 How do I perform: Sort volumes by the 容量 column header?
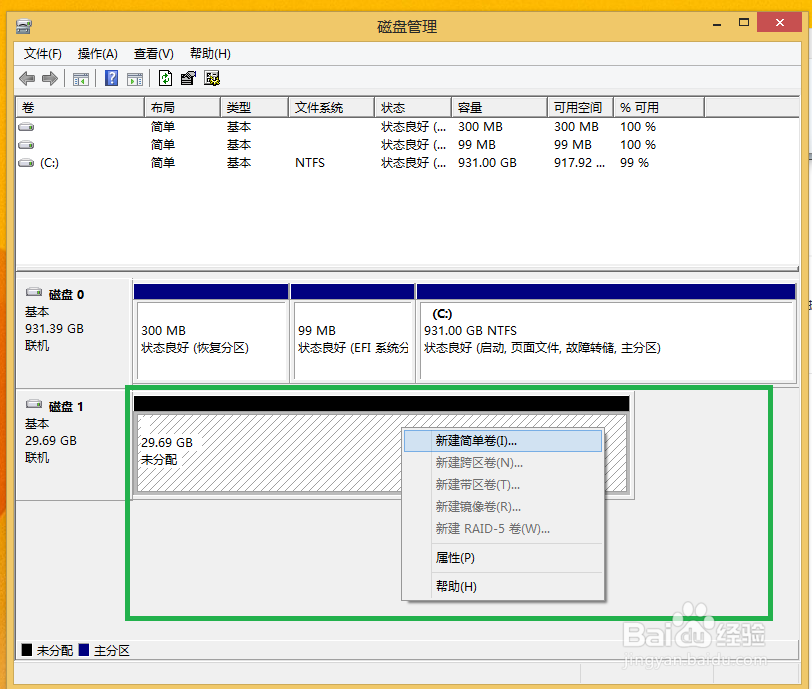(x=472, y=106)
